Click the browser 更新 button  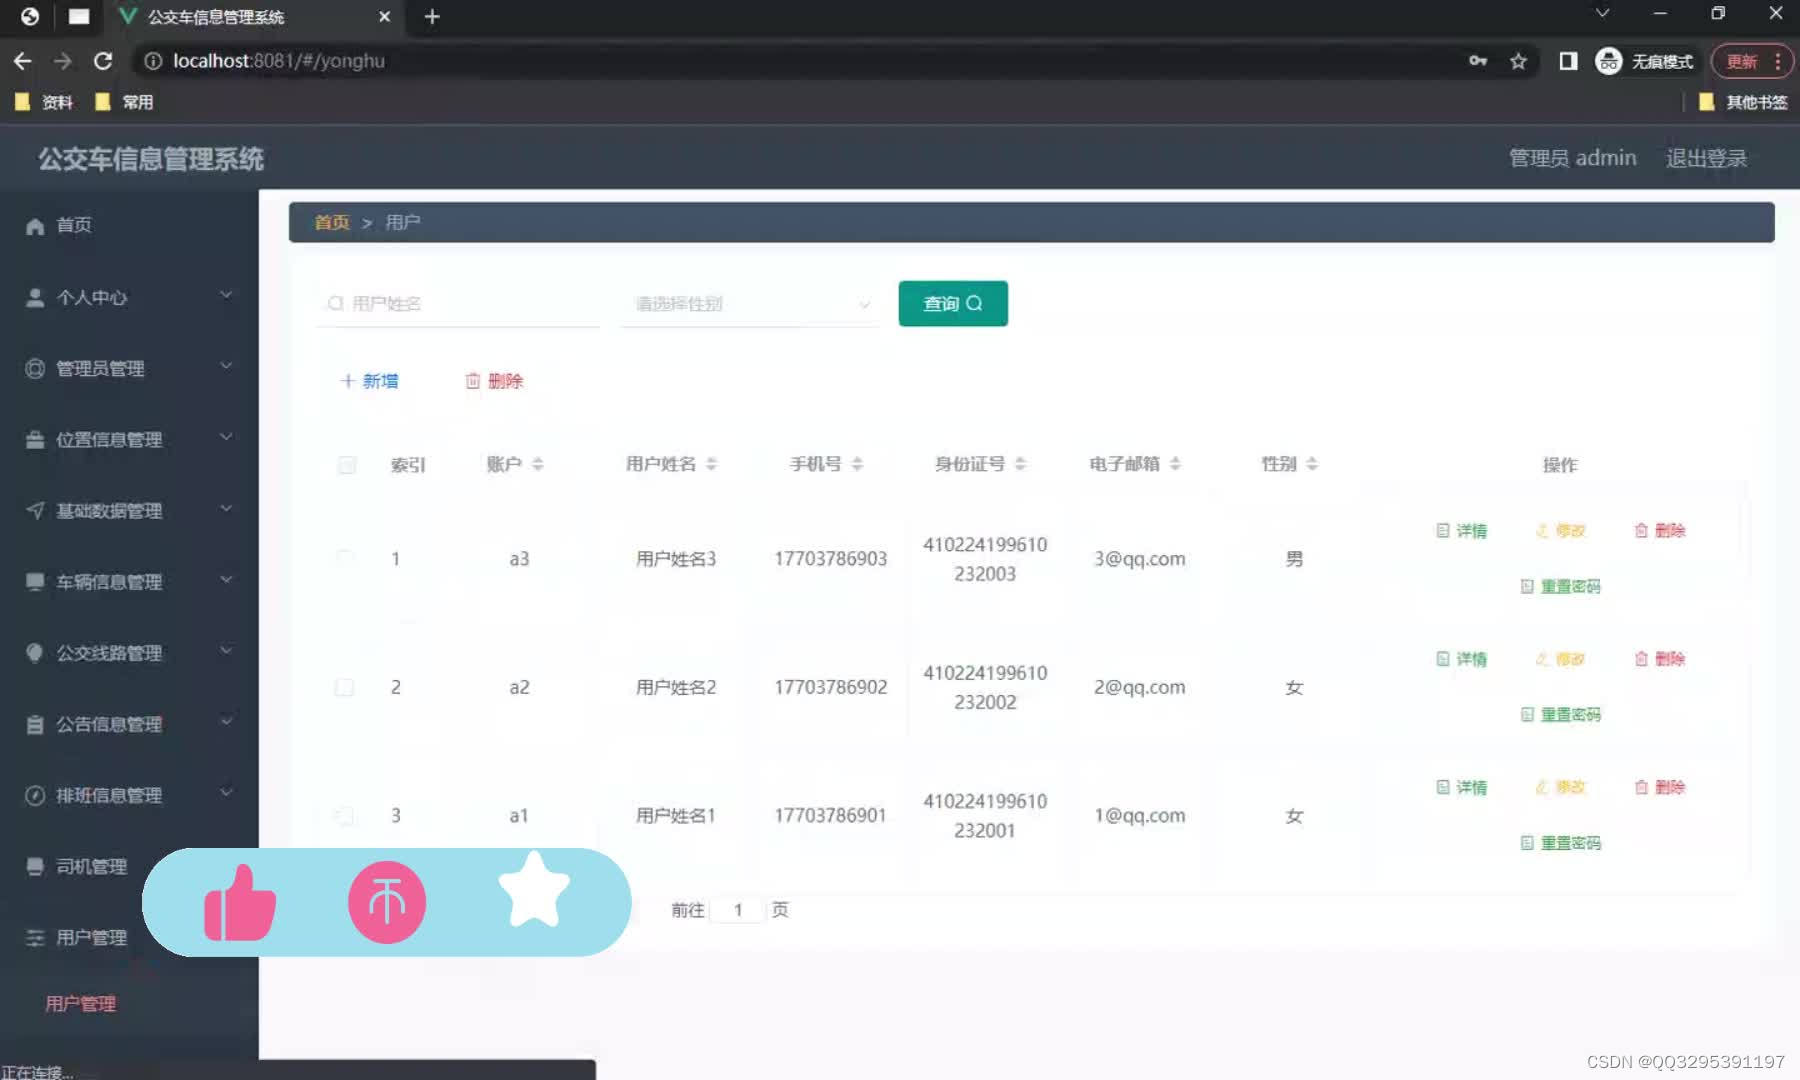1752,61
